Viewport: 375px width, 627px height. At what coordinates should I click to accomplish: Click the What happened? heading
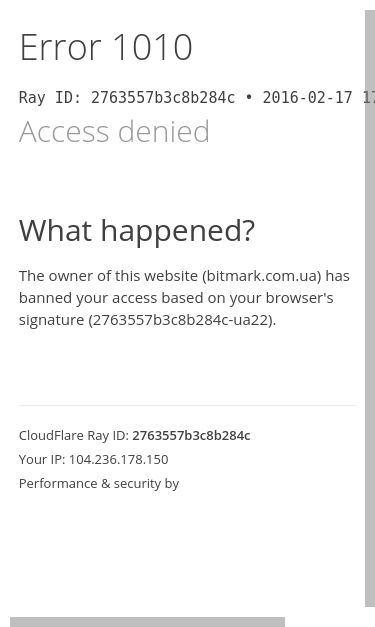(137, 231)
